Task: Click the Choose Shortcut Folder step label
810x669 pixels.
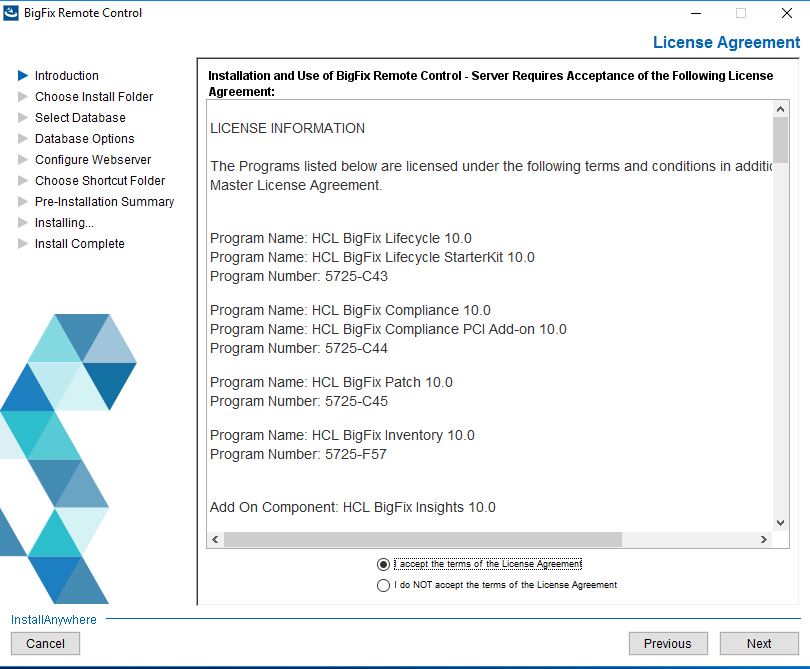Action: tap(100, 181)
